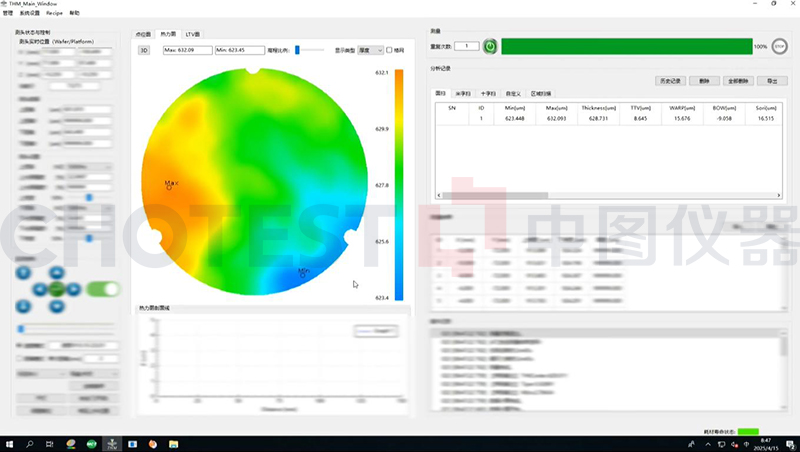Switch to the LTV图 tab
This screenshot has width=800, height=452.
(x=192, y=34)
